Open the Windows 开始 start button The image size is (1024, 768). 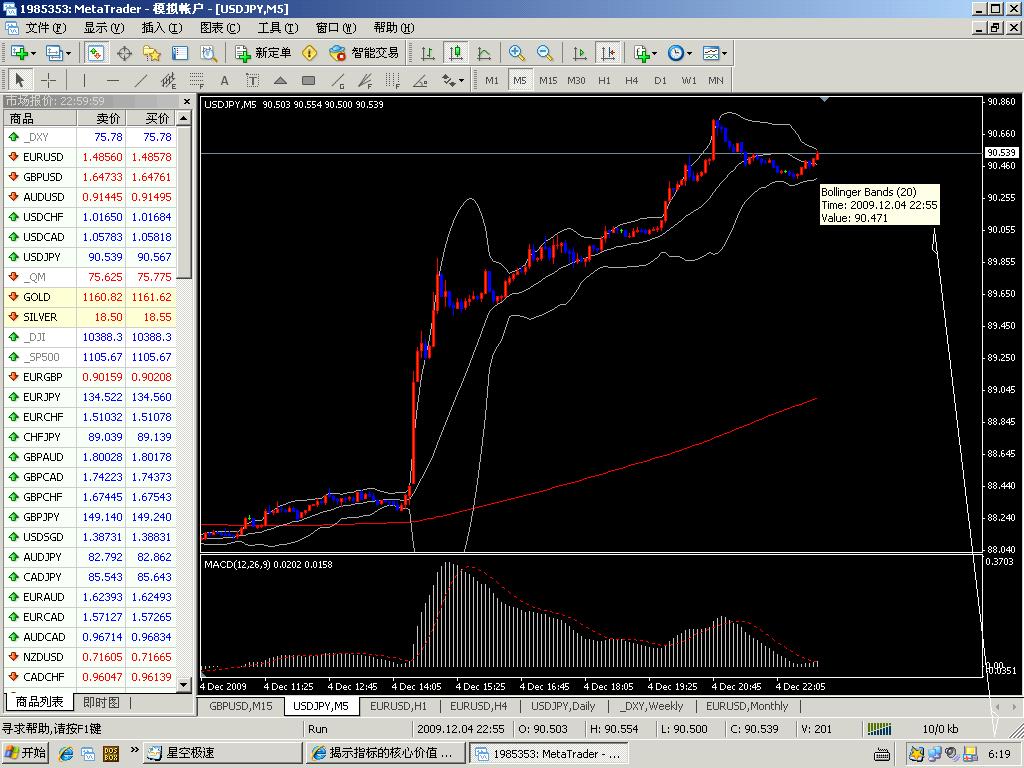click(25, 753)
